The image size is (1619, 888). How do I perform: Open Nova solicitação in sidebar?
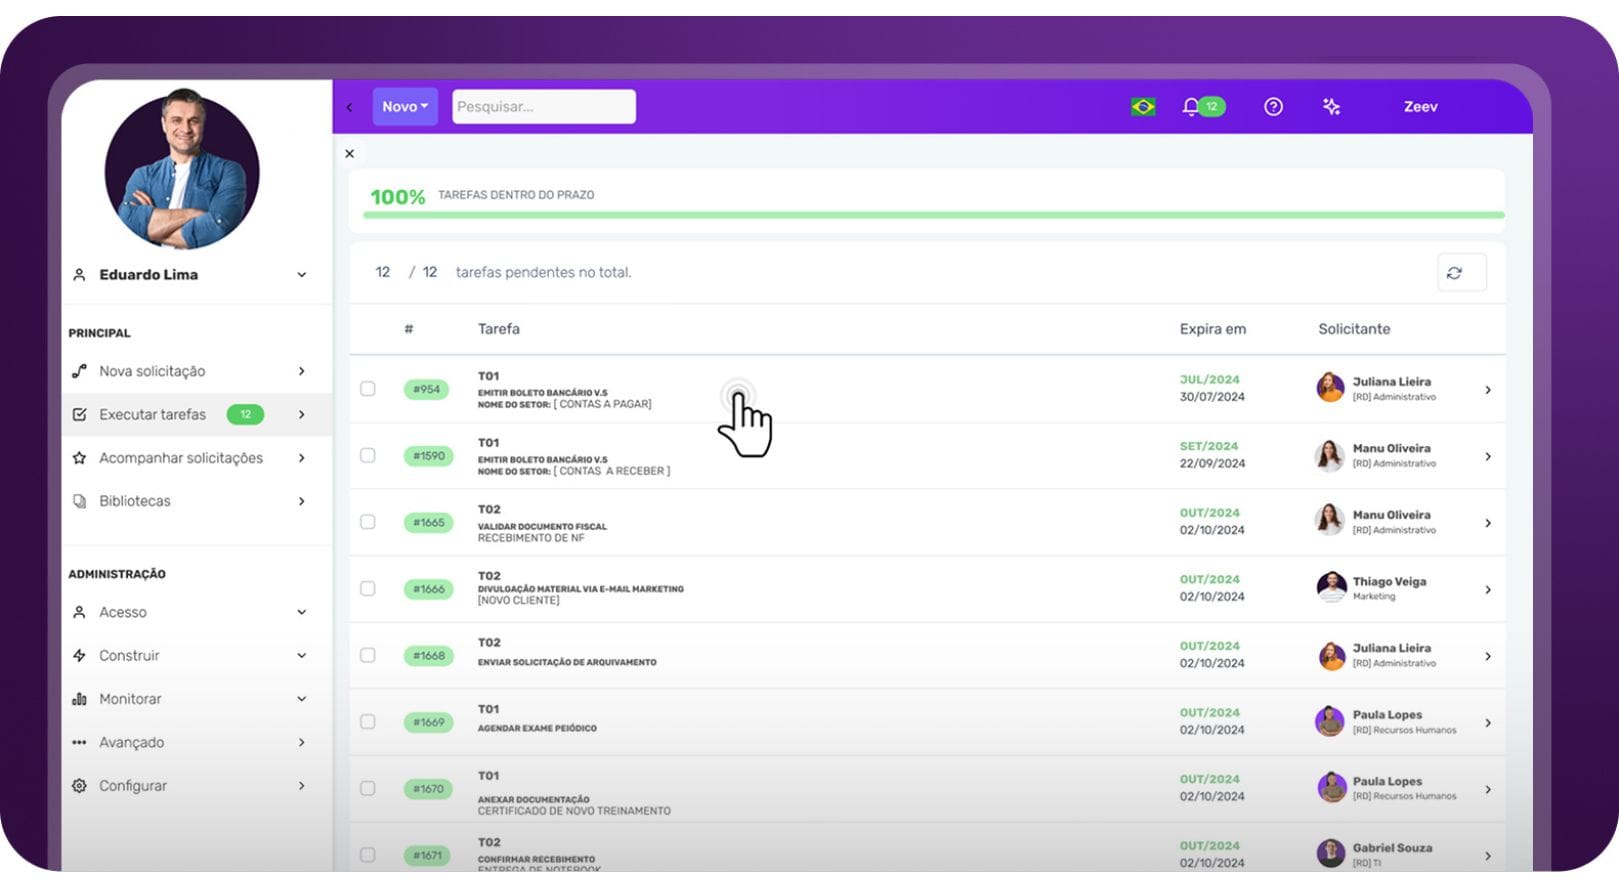pos(152,371)
